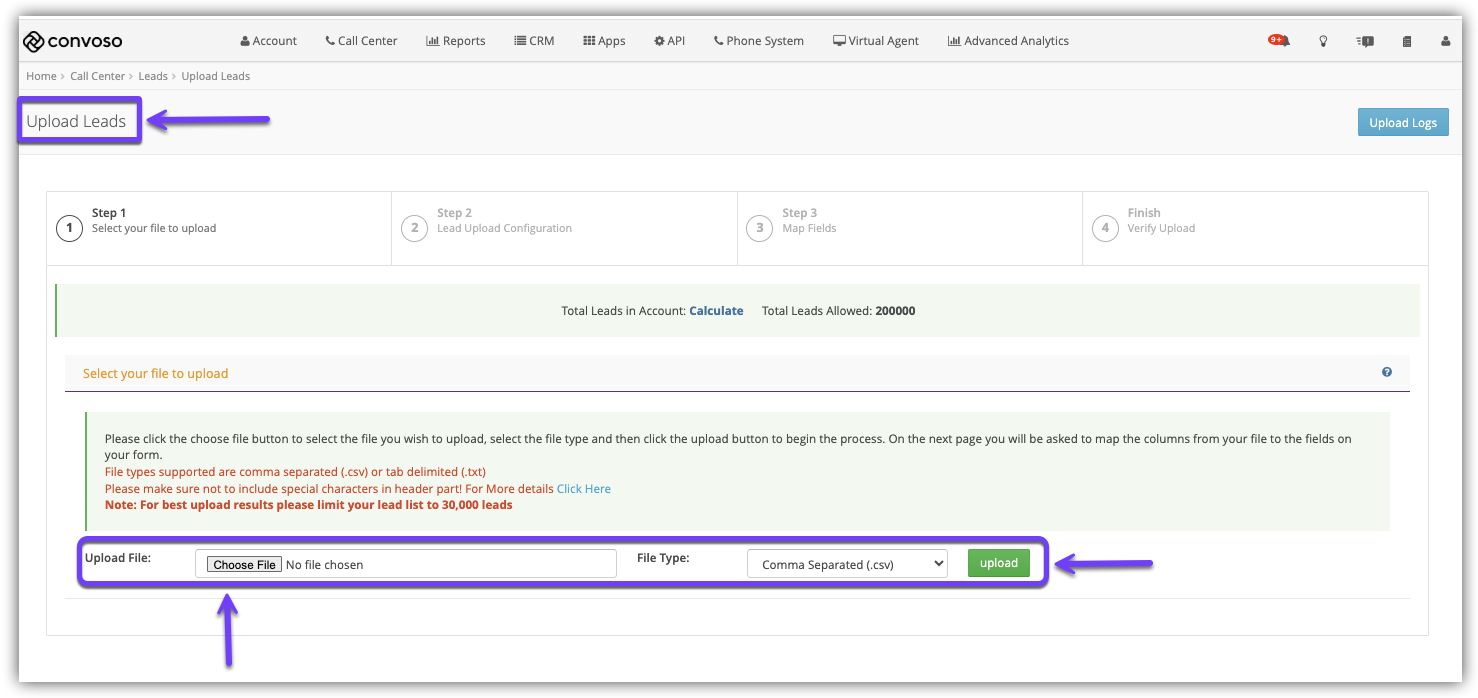This screenshot has width=1478, height=698.
Task: Open the user profile icon
Action: tap(1445, 41)
